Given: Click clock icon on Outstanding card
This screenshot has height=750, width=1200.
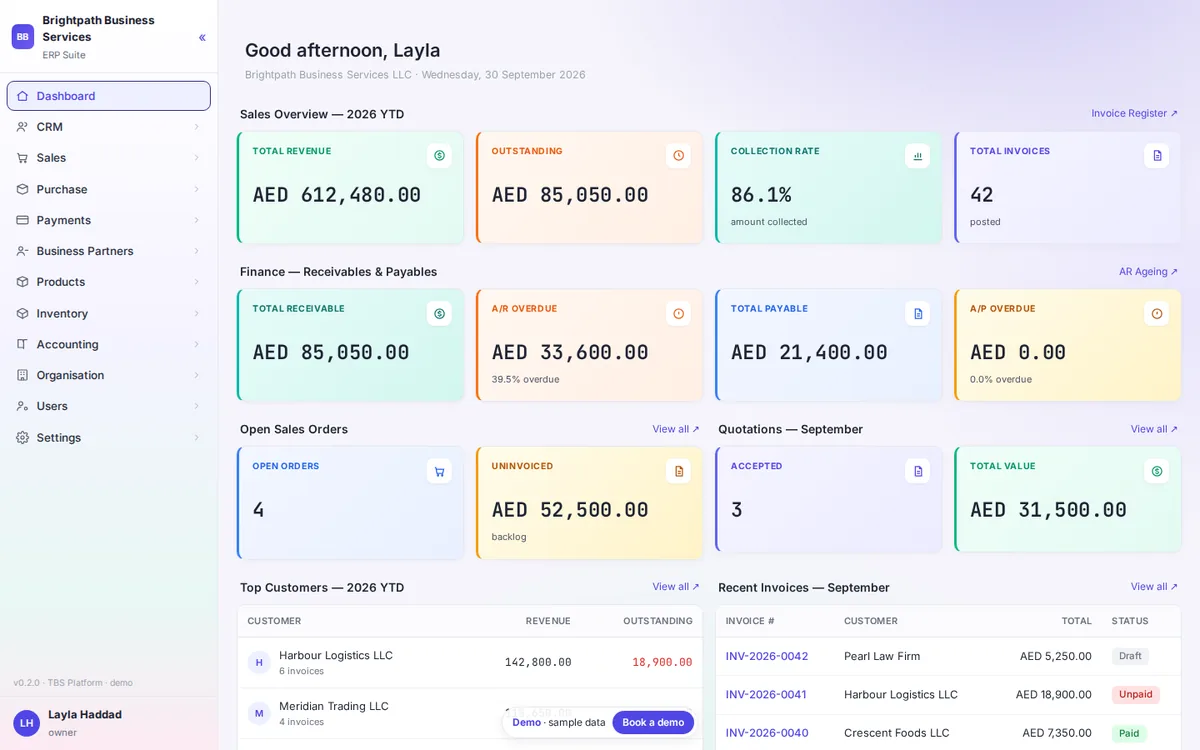Looking at the screenshot, I should click(x=678, y=156).
